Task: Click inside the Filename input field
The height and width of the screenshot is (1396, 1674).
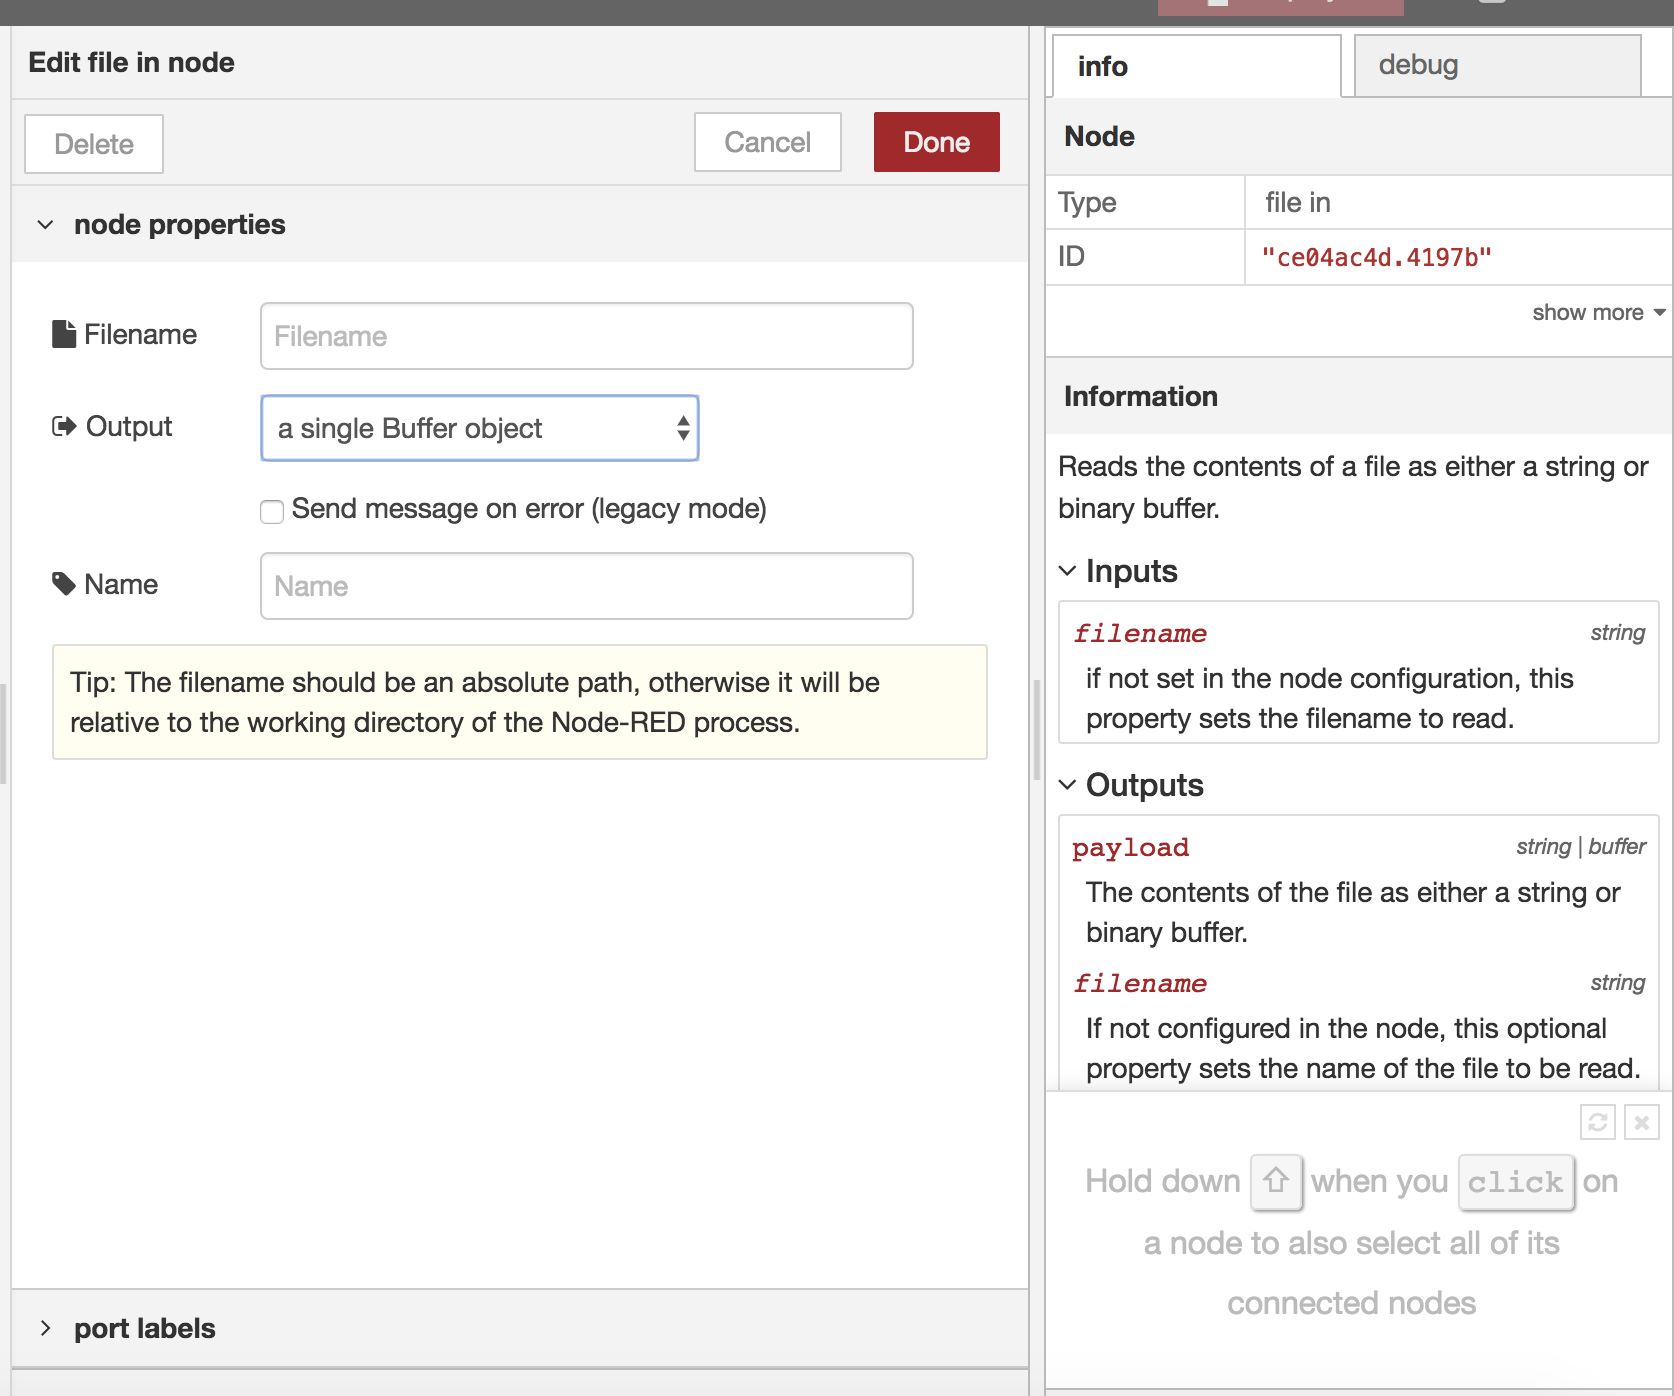Action: (x=586, y=336)
